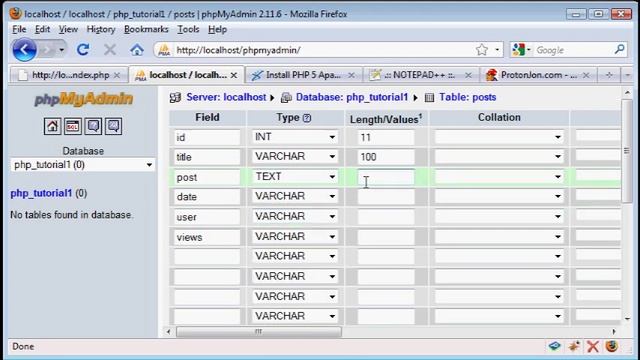Screen dimensions: 640x360
Task: Click the blue status bar icon
Action: pyautogui.click(x=554, y=346)
